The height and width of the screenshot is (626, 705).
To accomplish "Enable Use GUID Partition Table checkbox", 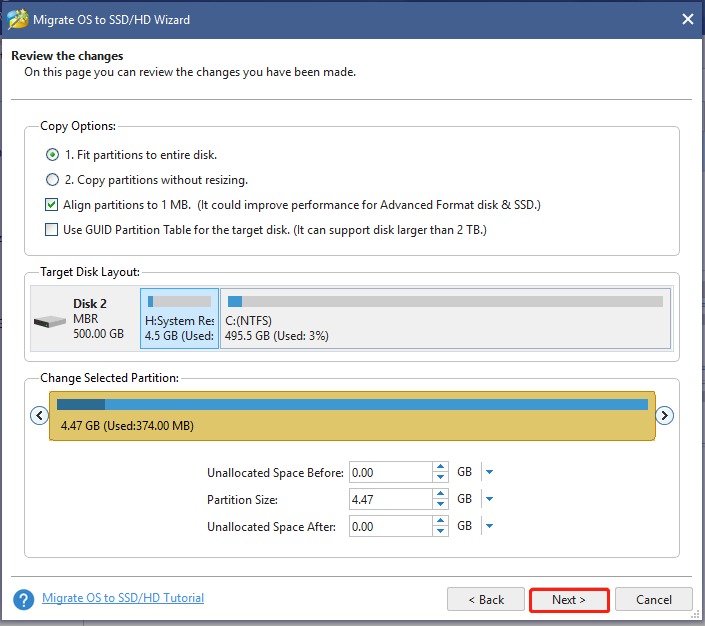I will tap(51, 230).
